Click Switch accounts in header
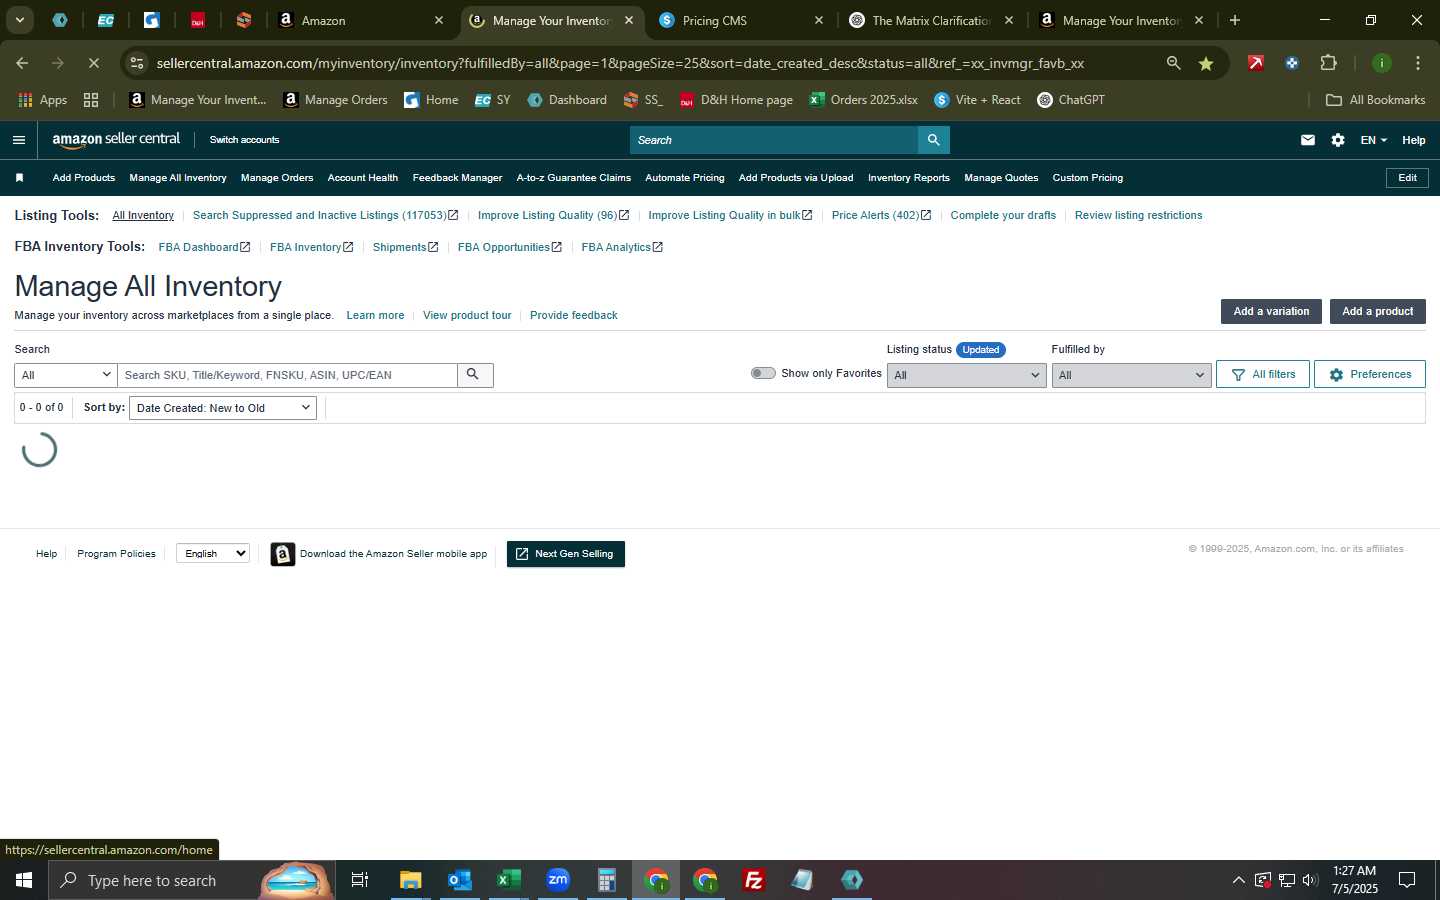The image size is (1440, 900). (244, 140)
